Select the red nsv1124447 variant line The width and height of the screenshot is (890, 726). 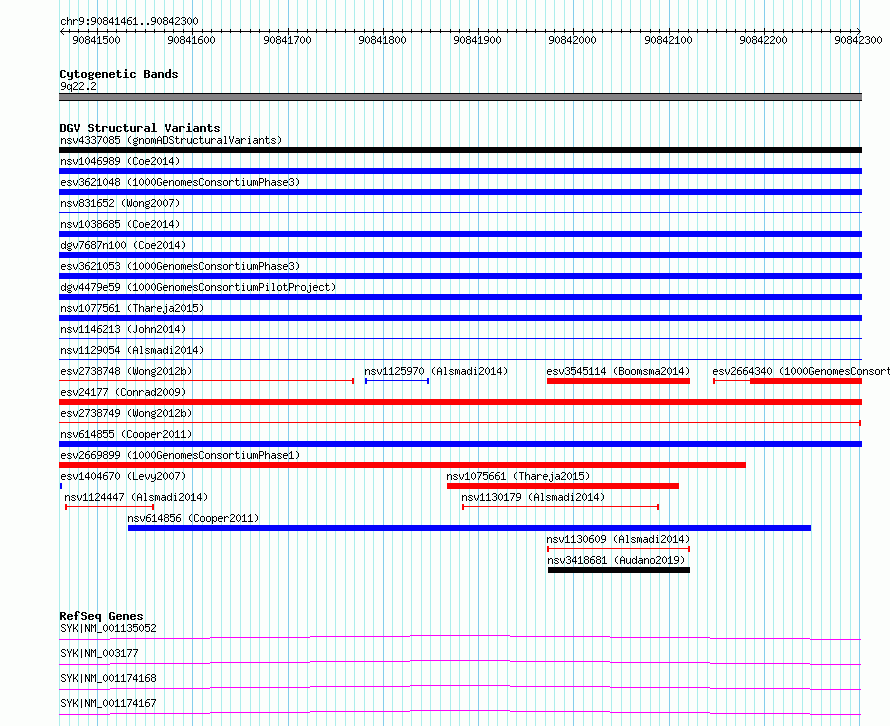tap(110, 507)
